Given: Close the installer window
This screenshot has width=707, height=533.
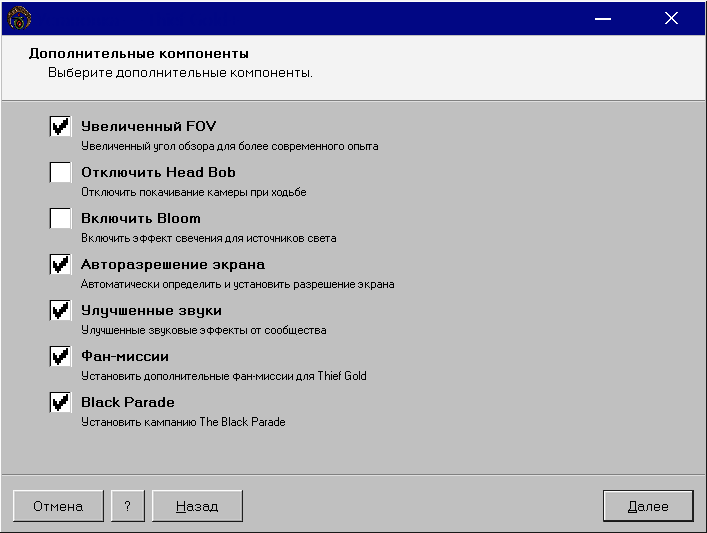Looking at the screenshot, I should click(671, 18).
